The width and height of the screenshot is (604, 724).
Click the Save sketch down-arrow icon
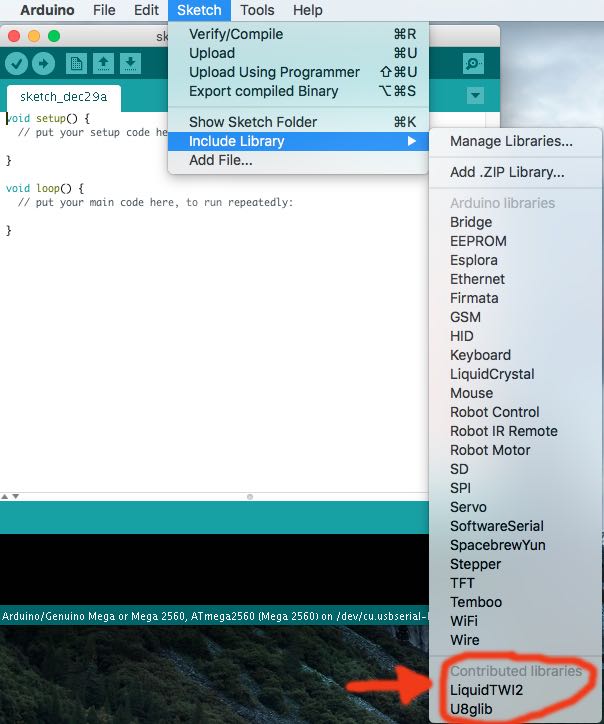(130, 64)
